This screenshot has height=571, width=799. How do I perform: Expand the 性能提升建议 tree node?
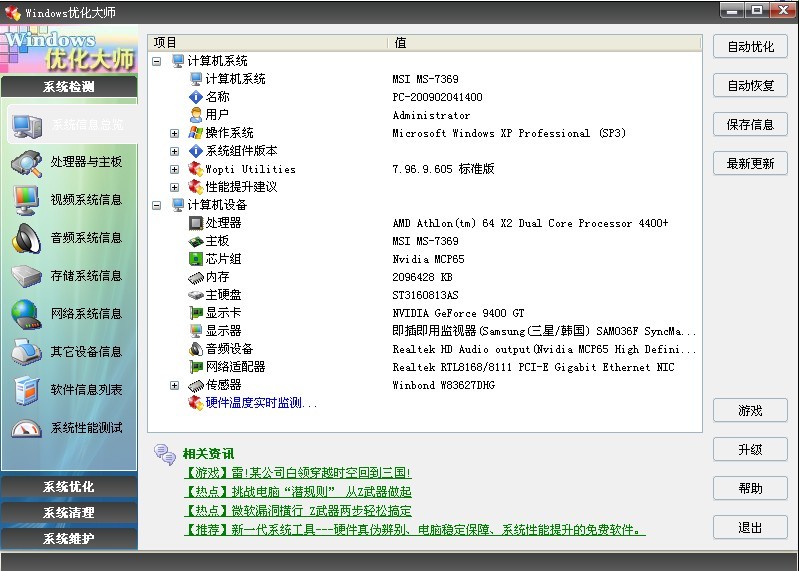(175, 187)
